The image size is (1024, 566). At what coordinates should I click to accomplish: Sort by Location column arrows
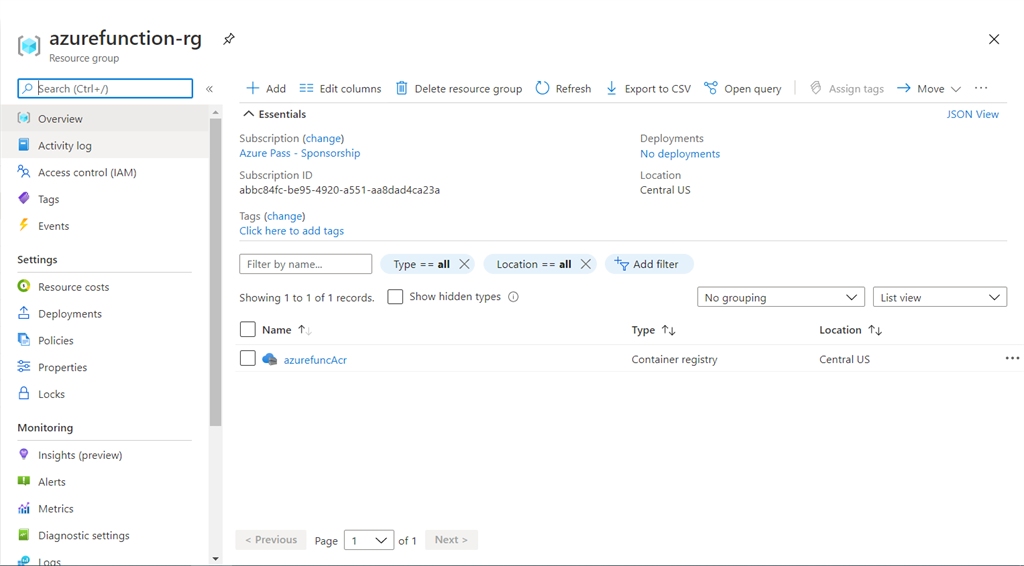tap(875, 330)
